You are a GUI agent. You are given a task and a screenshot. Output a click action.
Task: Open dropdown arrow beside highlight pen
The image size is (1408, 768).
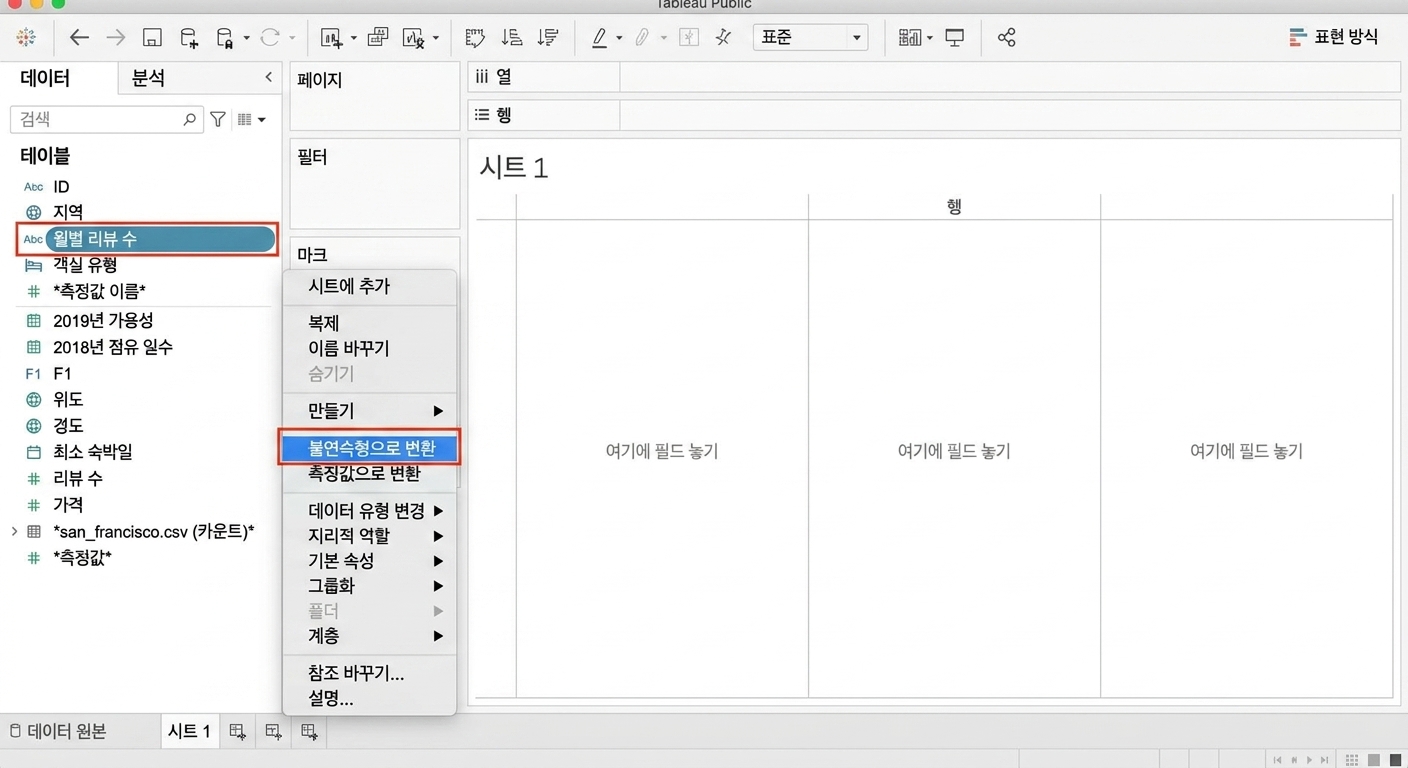click(619, 39)
